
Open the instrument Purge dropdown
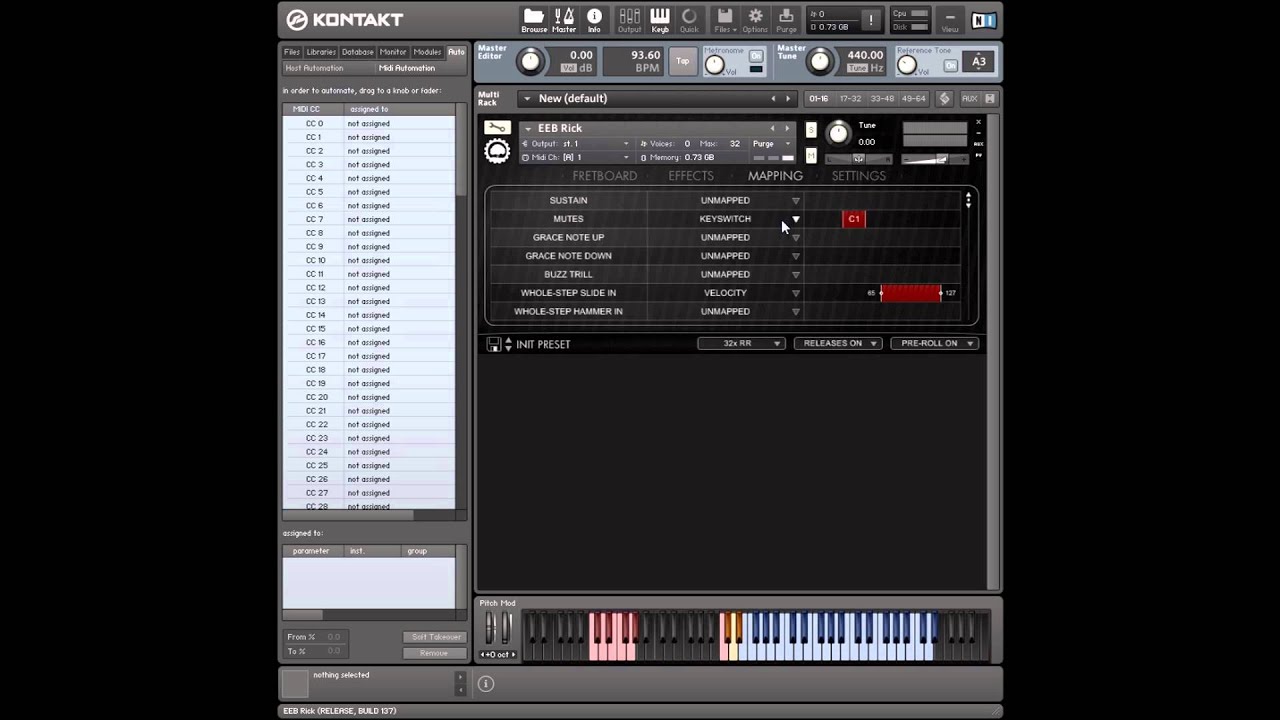(771, 144)
